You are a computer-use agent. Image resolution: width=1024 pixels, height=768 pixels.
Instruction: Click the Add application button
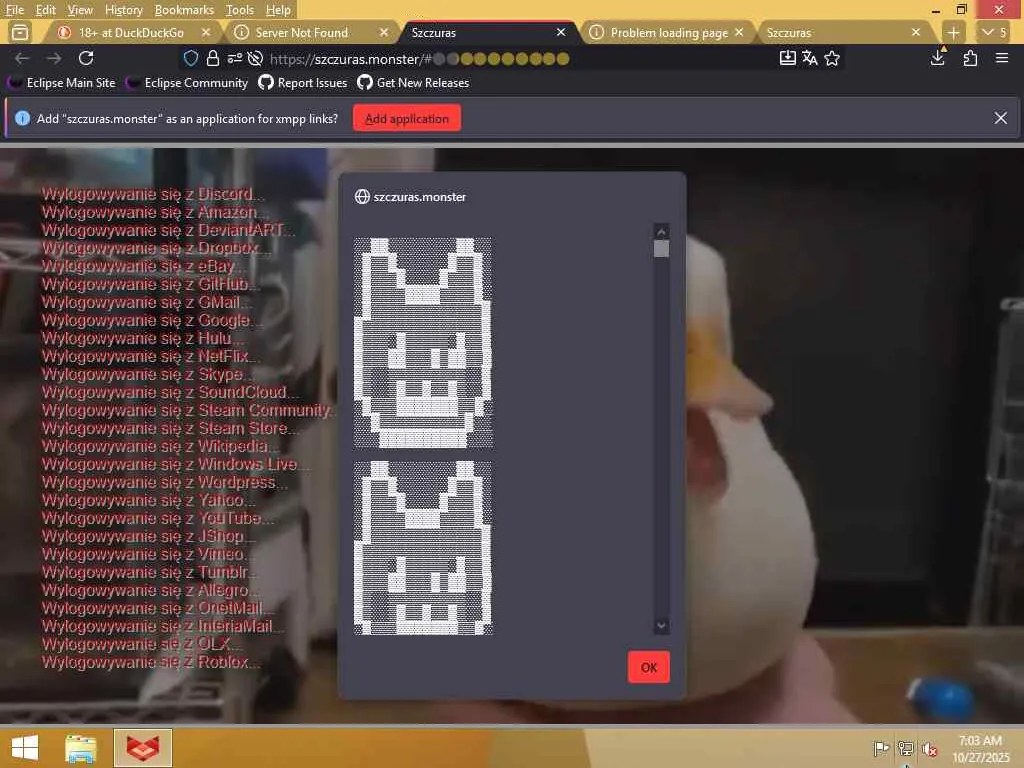click(x=406, y=118)
